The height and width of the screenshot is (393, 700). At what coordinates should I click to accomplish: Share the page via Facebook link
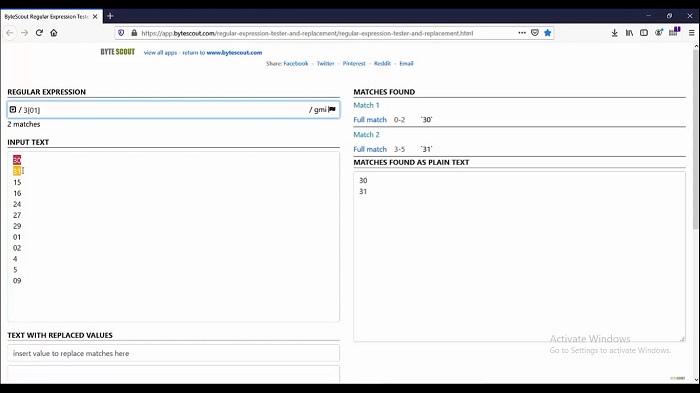click(x=296, y=63)
